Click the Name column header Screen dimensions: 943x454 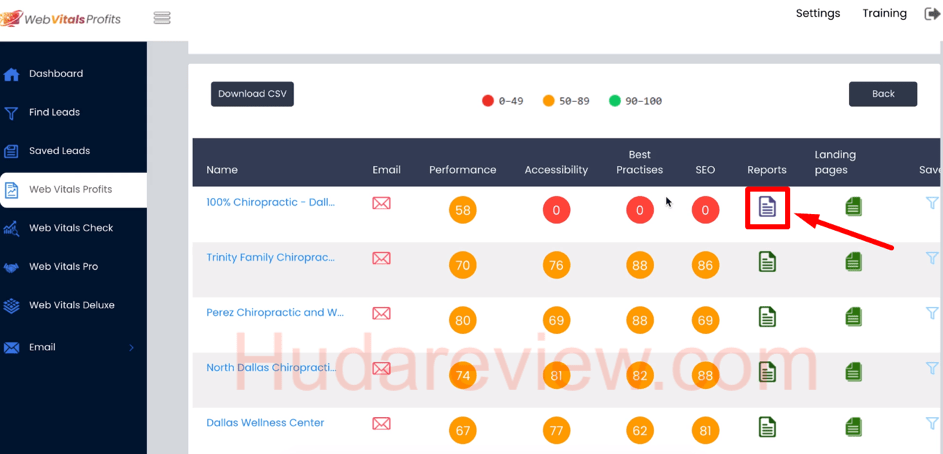coord(222,170)
